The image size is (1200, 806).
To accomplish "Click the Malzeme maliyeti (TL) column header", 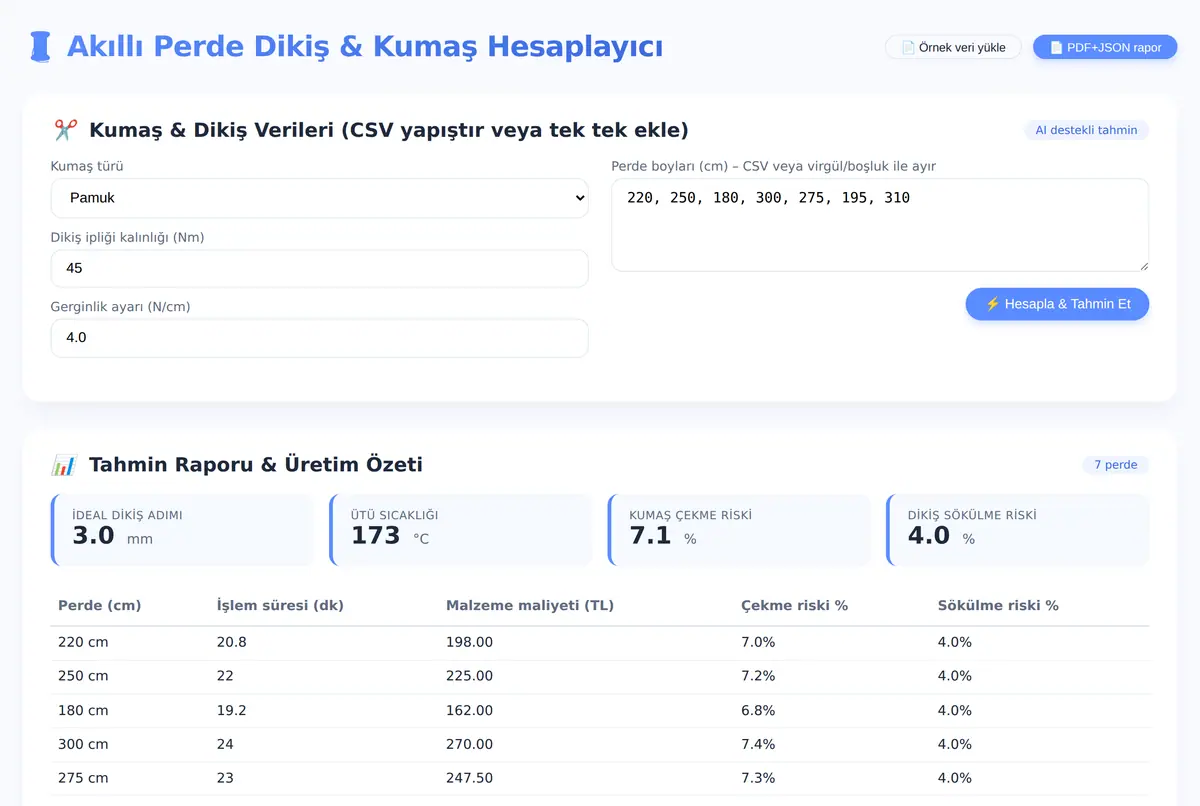I will coord(529,606).
